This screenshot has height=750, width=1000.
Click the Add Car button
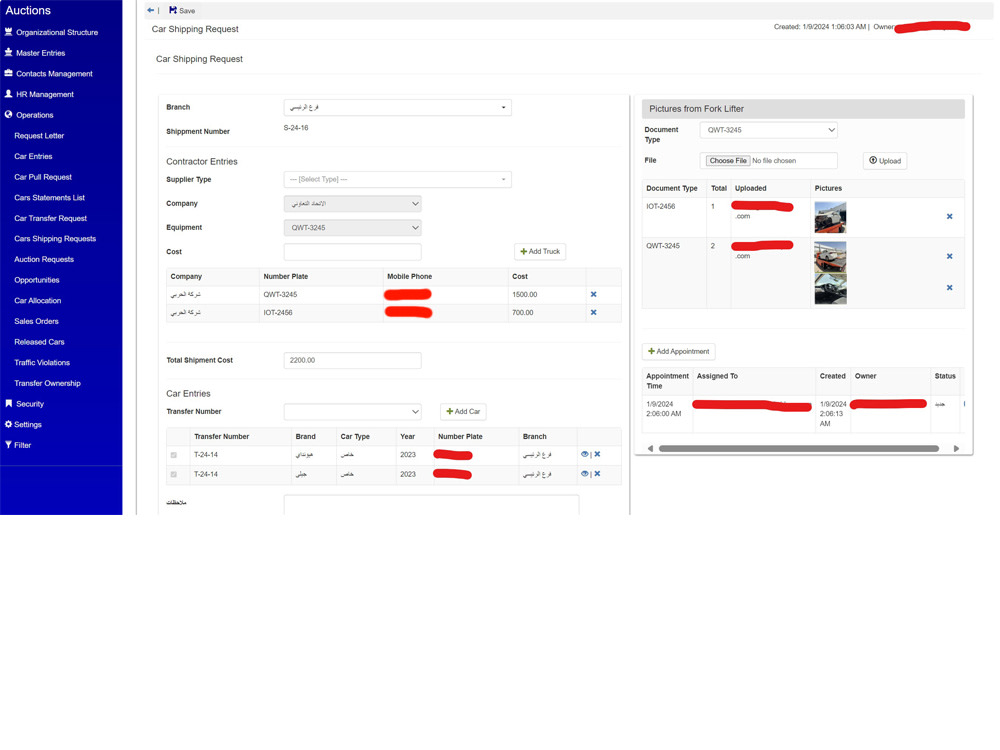tap(464, 412)
